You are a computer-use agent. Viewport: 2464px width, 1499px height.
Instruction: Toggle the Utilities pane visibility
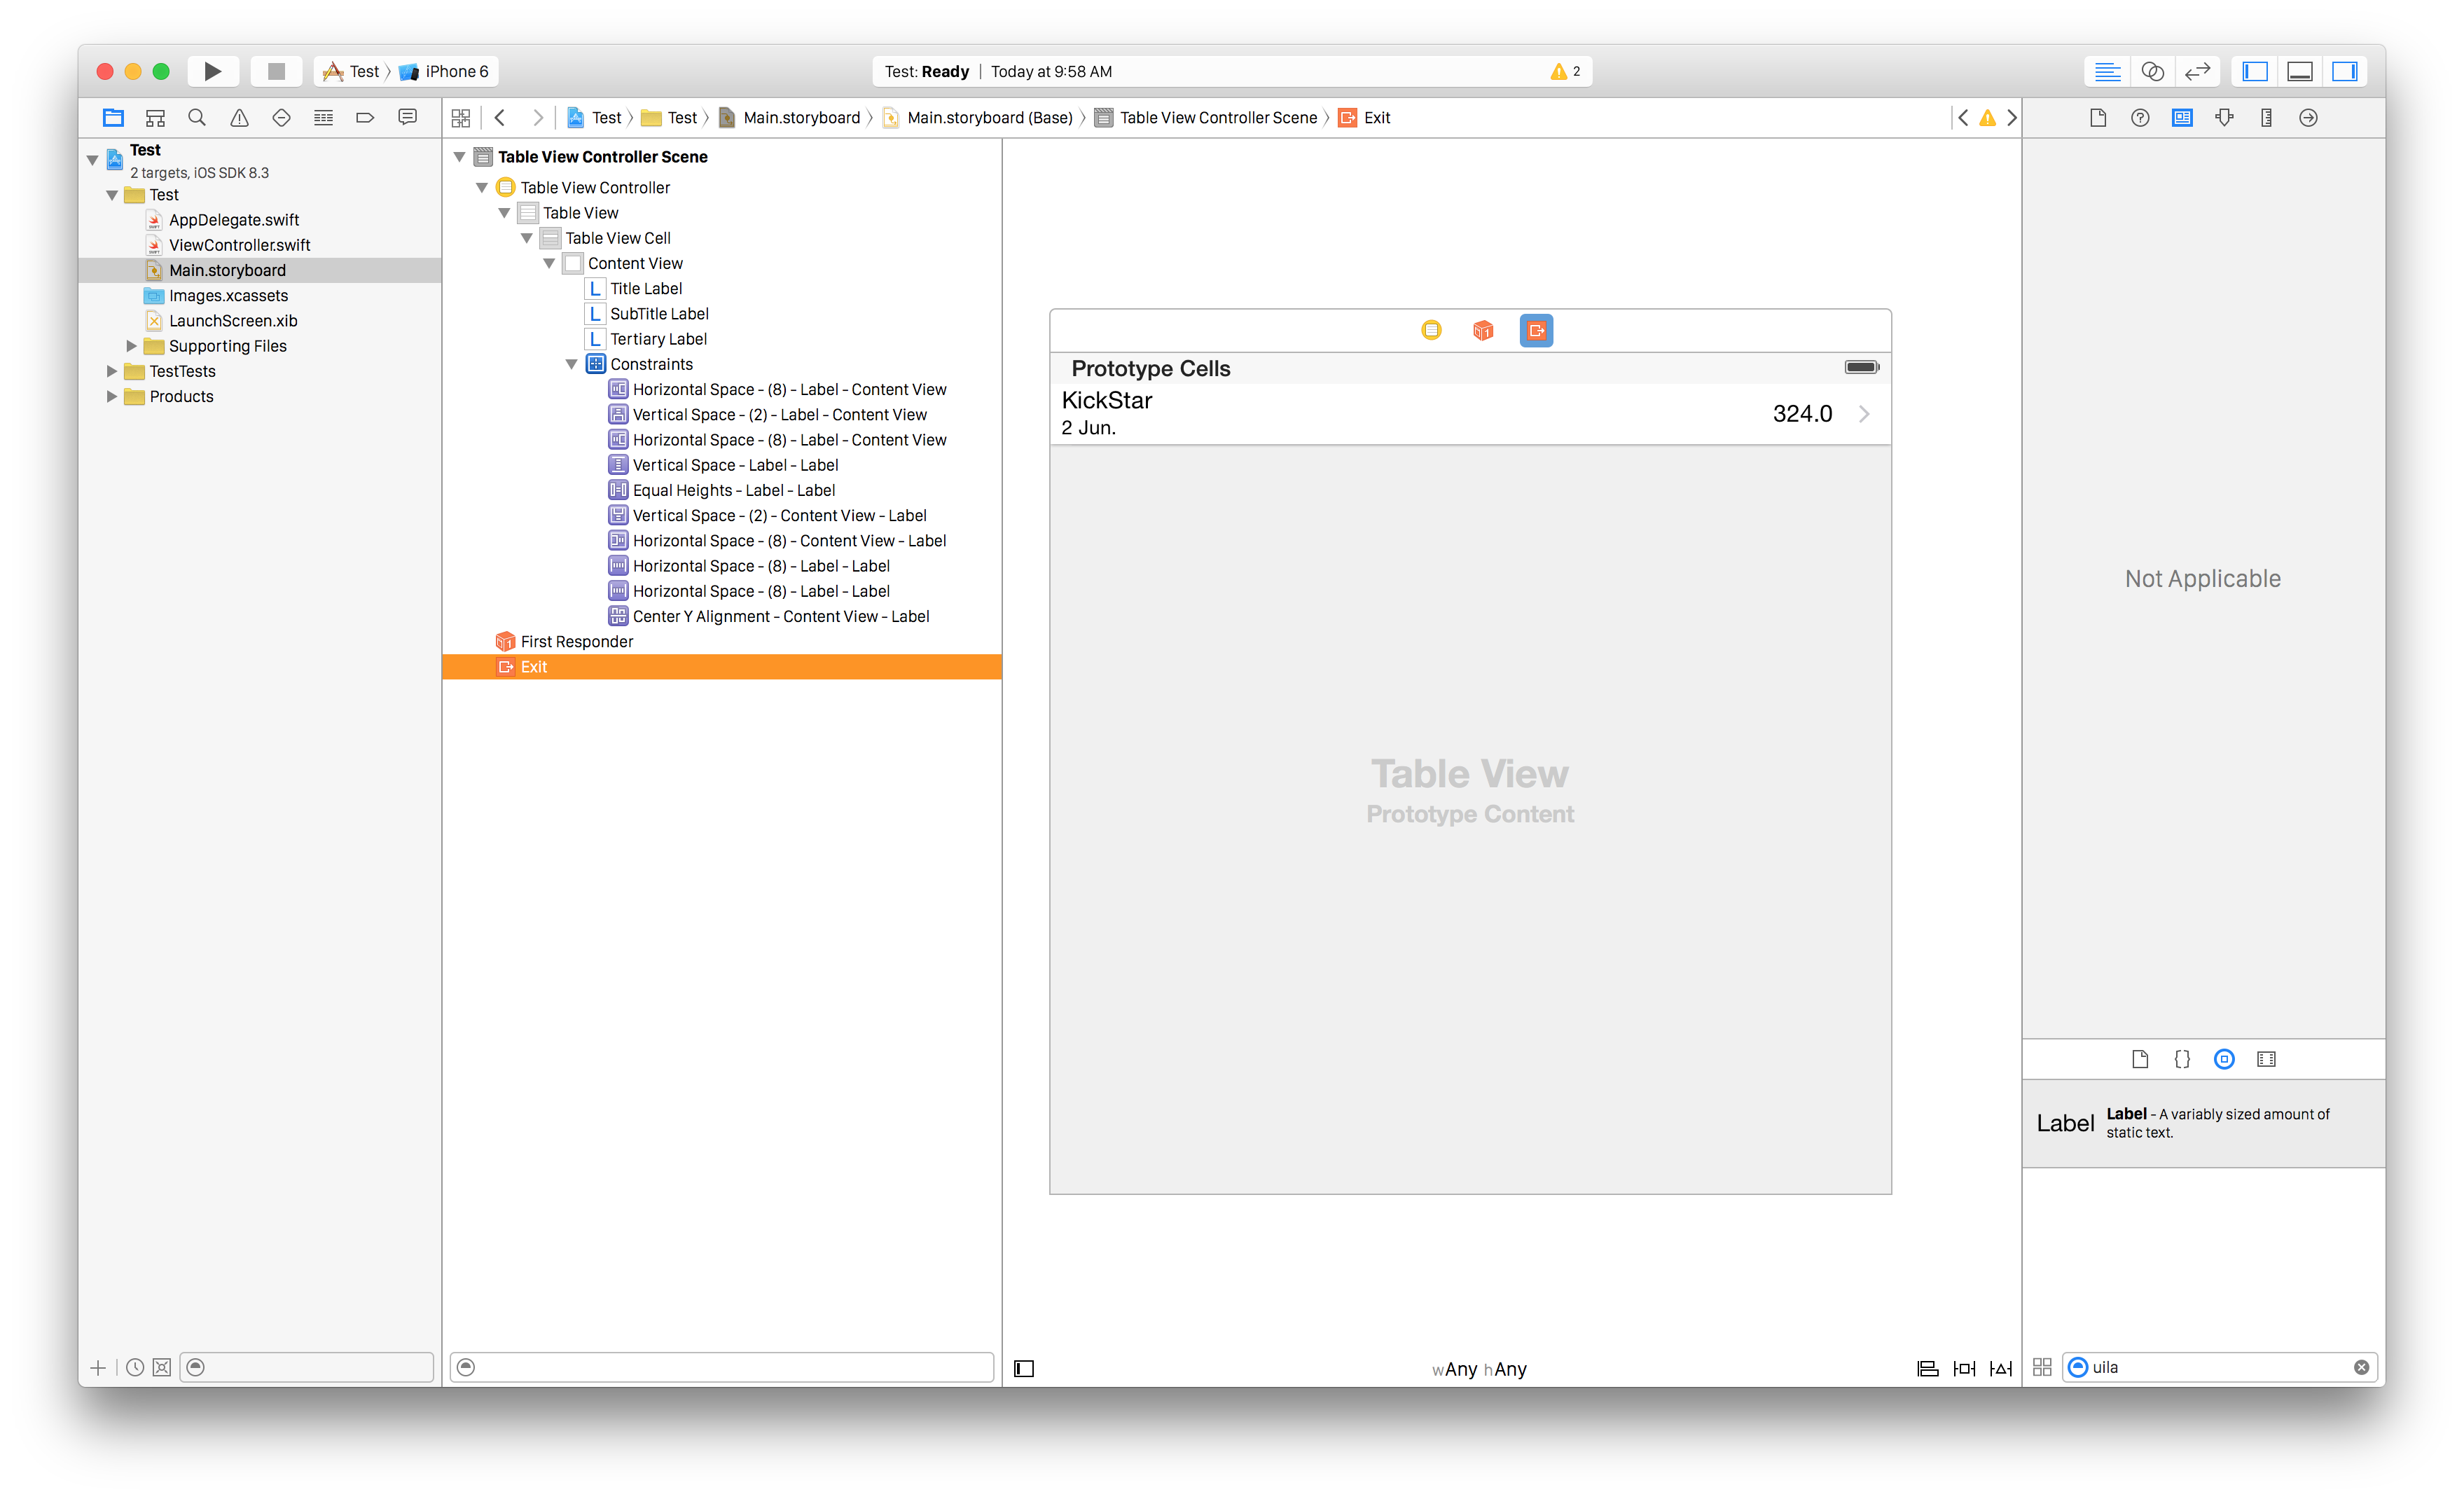(2345, 71)
